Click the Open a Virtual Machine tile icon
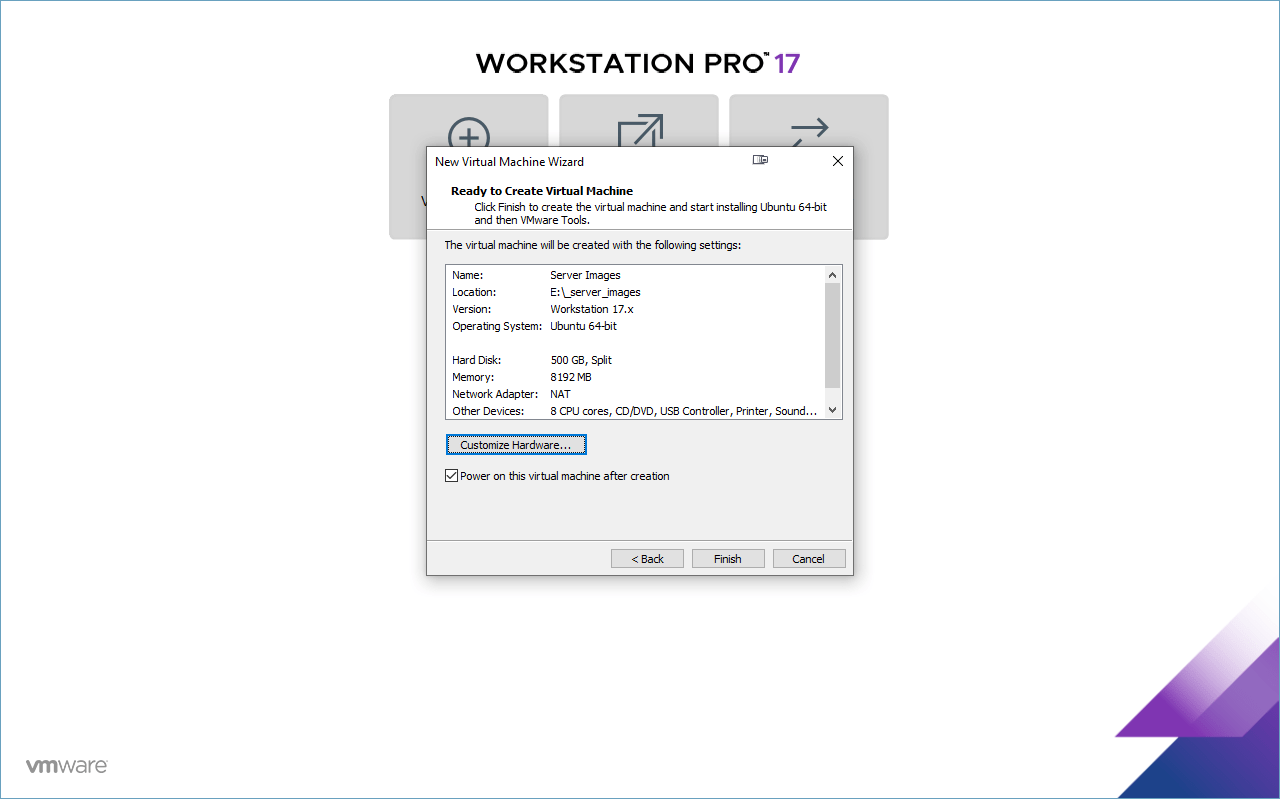The width and height of the screenshot is (1280, 799). pos(639,132)
